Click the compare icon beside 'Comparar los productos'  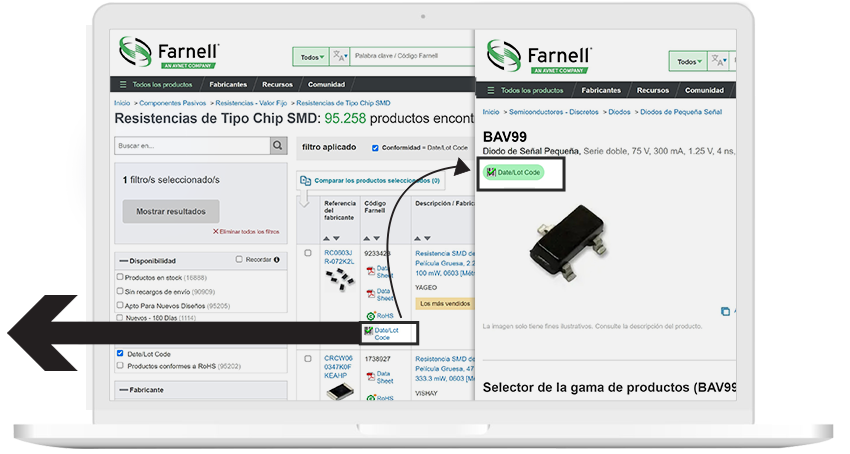306,181
